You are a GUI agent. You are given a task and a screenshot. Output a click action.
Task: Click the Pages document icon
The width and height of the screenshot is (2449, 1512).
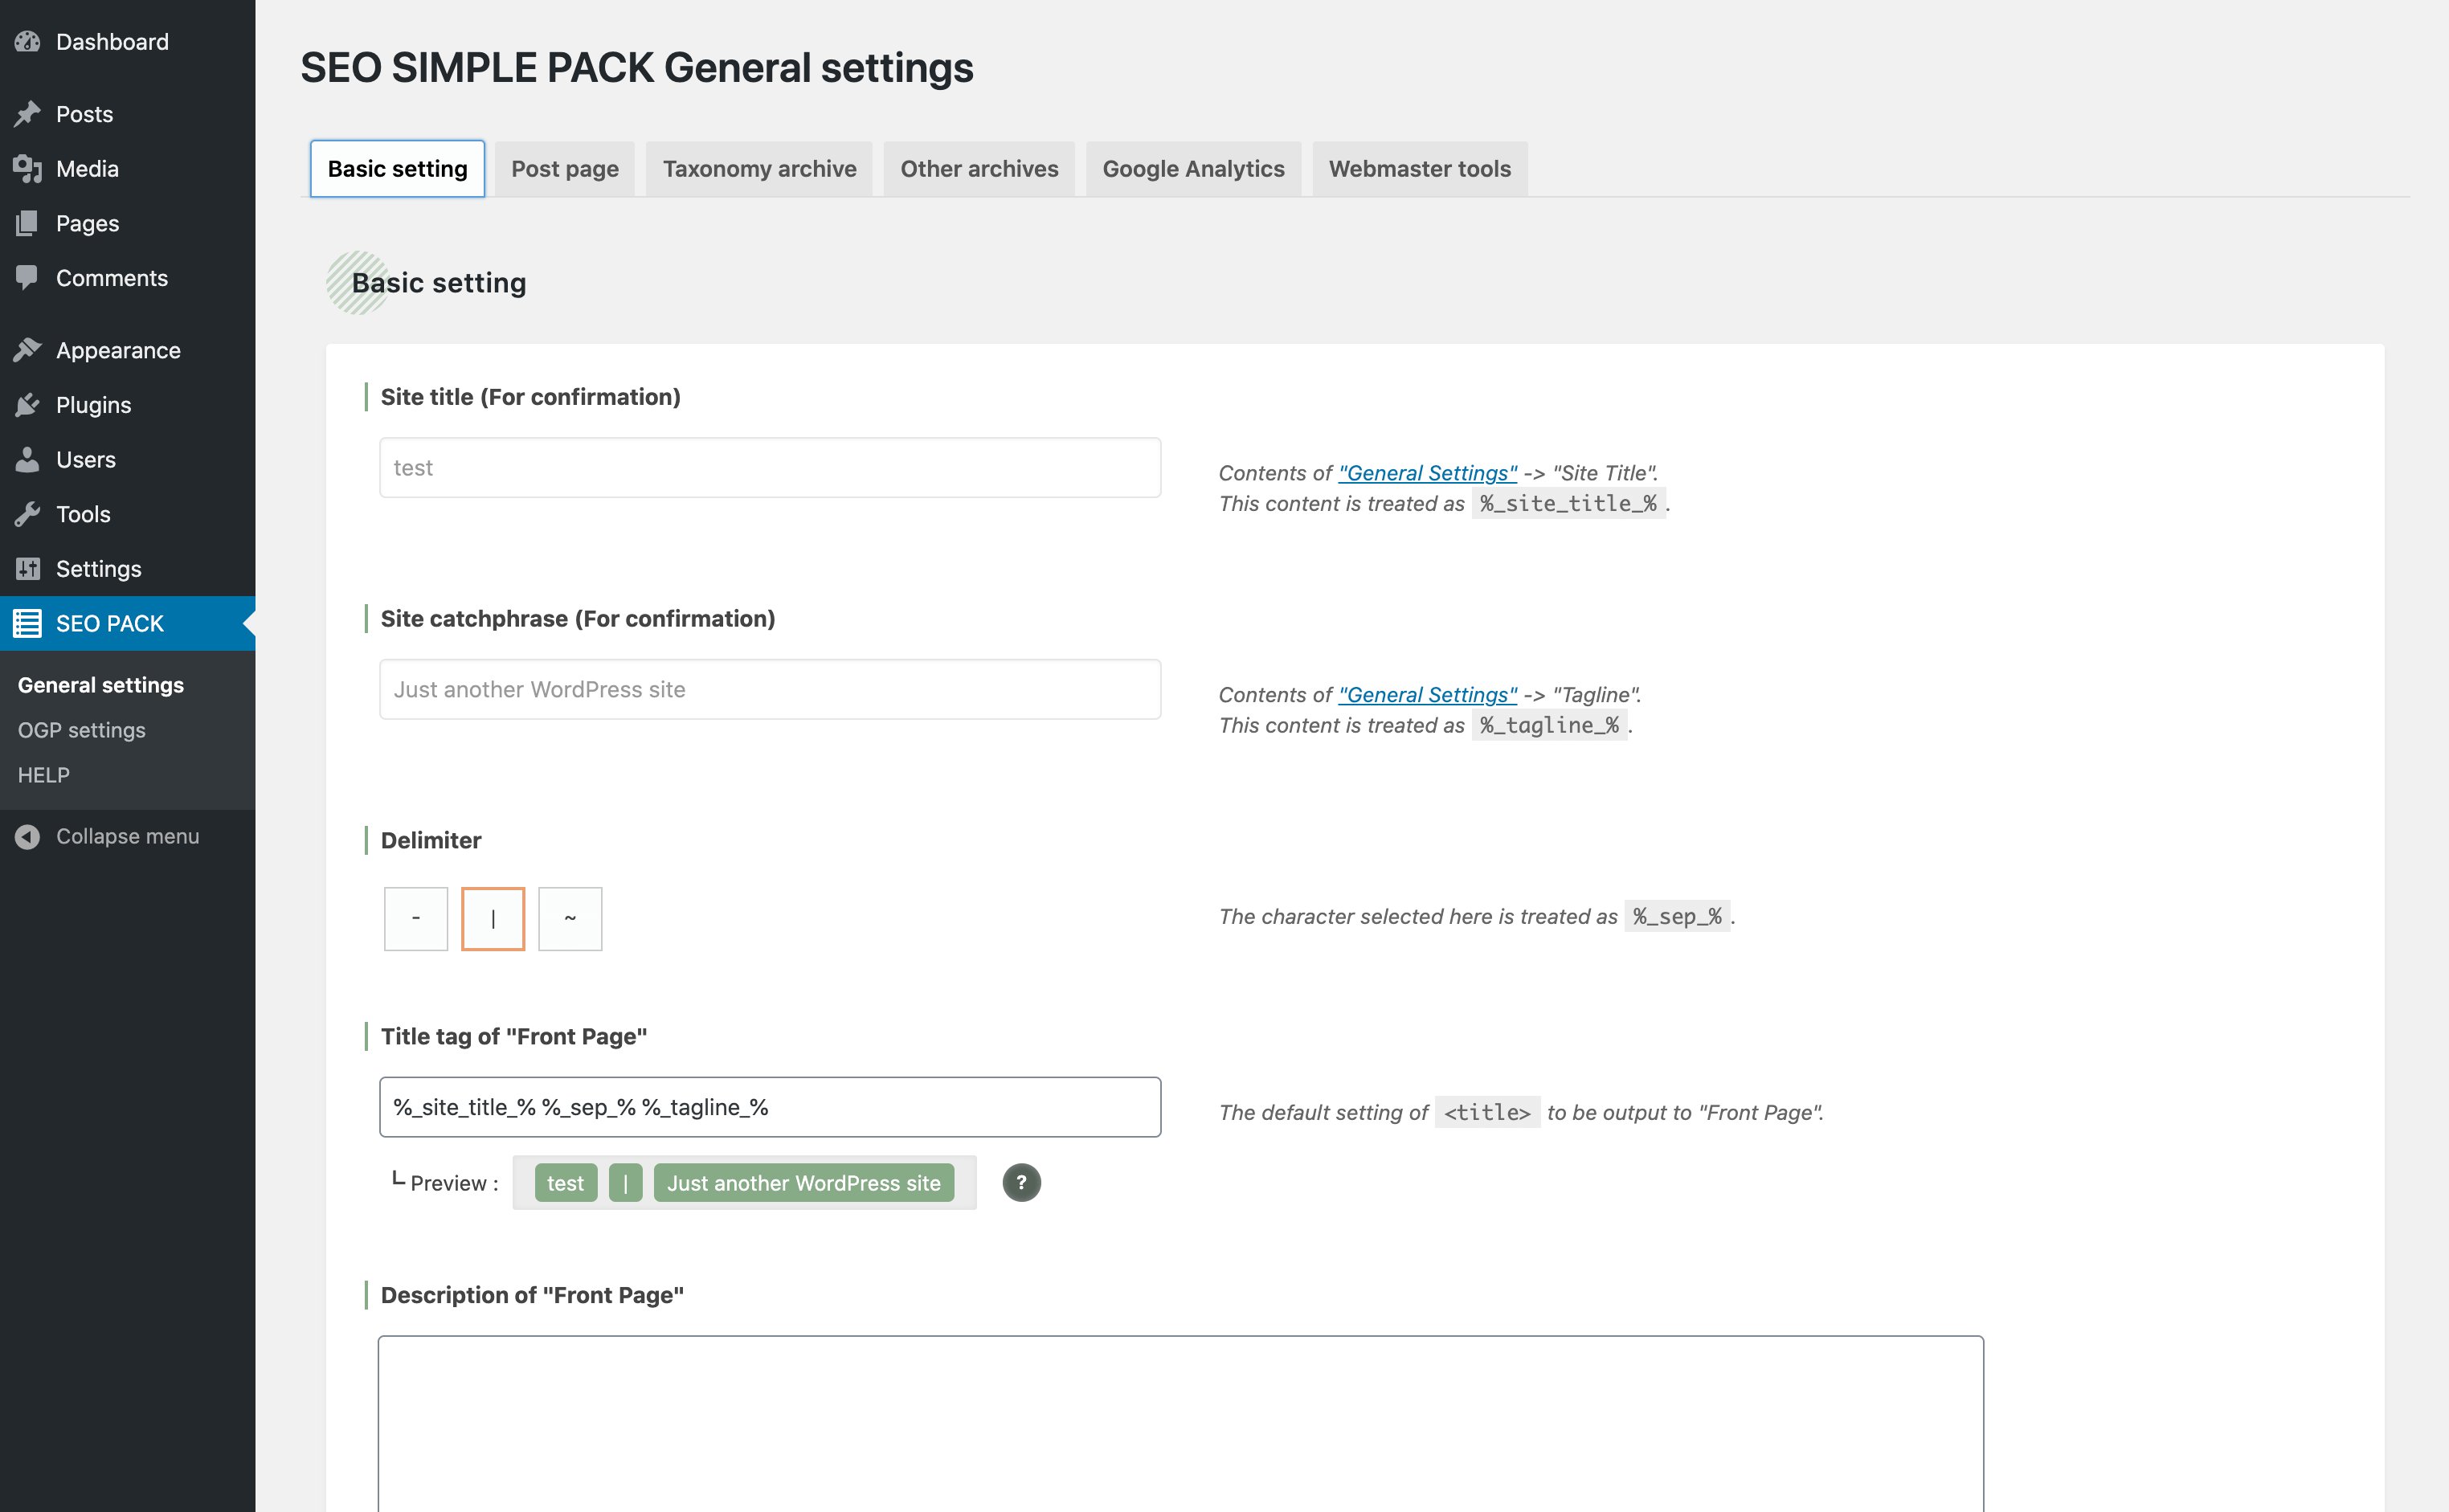click(28, 223)
